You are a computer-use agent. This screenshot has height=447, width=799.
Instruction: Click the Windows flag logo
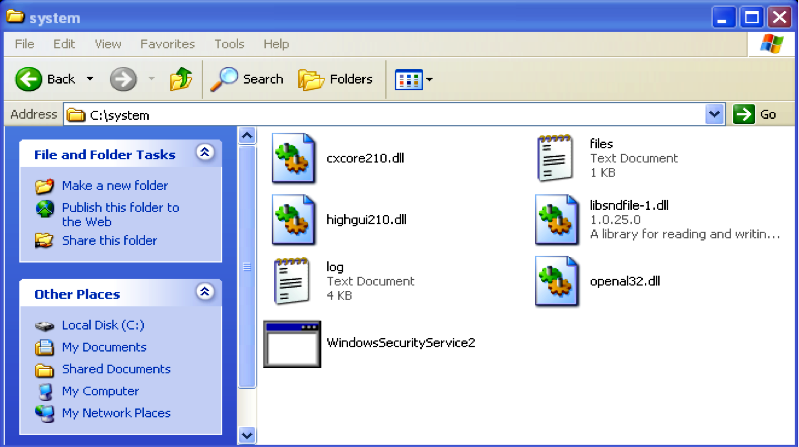click(x=772, y=44)
